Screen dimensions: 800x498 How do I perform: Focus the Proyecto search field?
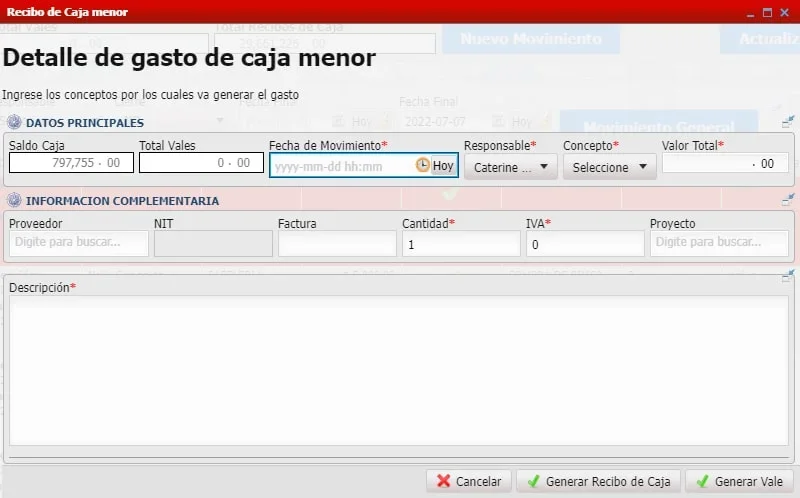tap(719, 243)
